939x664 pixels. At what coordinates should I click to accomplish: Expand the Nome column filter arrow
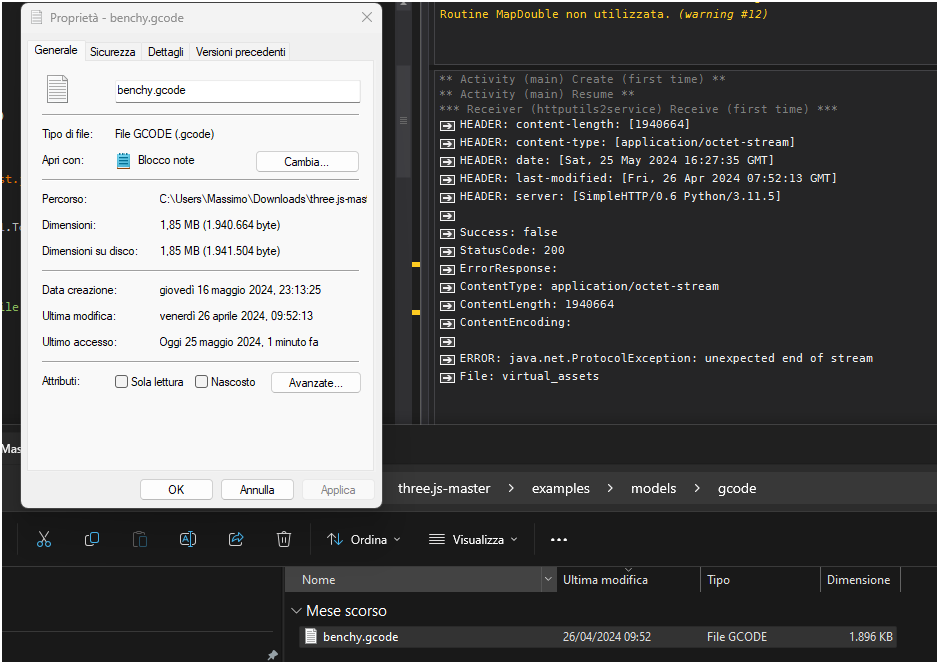548,580
